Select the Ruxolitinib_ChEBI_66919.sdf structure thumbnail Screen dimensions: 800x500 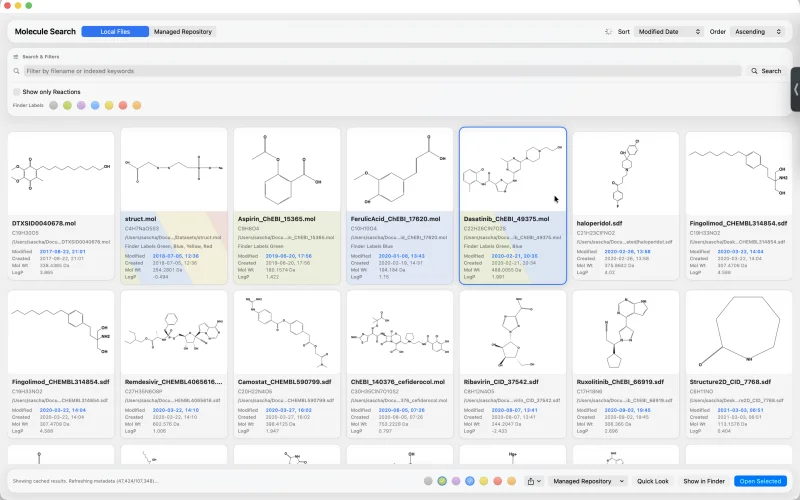pos(626,332)
